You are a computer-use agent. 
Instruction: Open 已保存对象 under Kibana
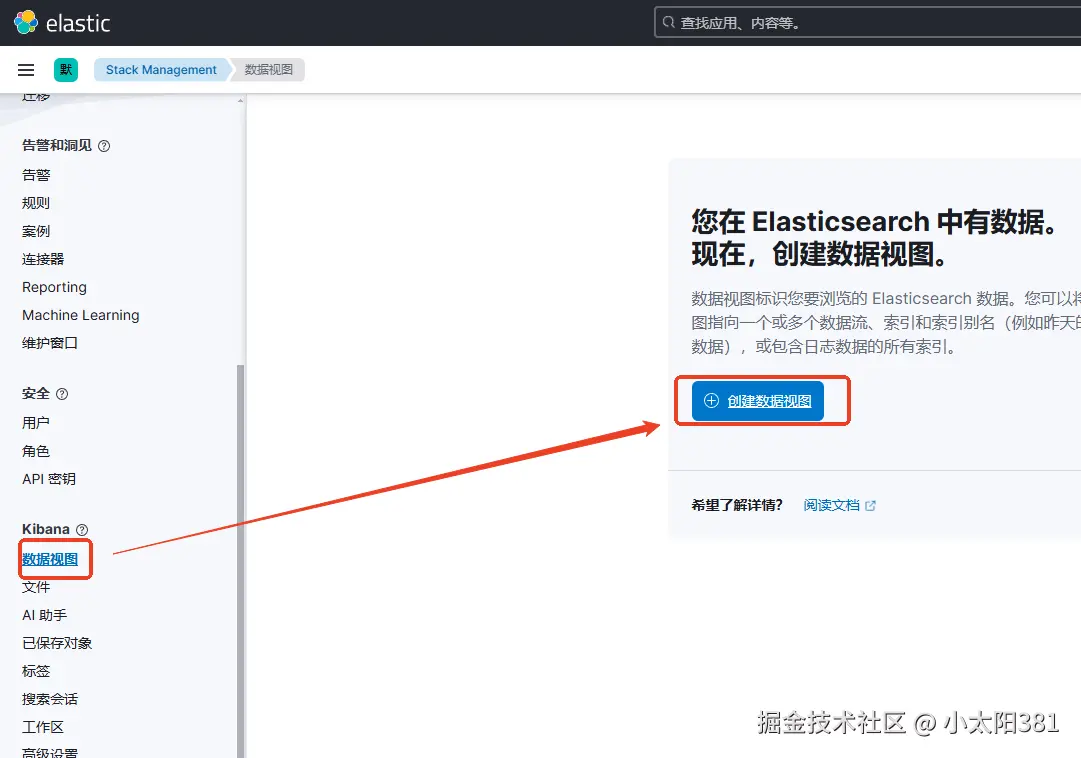click(57, 644)
